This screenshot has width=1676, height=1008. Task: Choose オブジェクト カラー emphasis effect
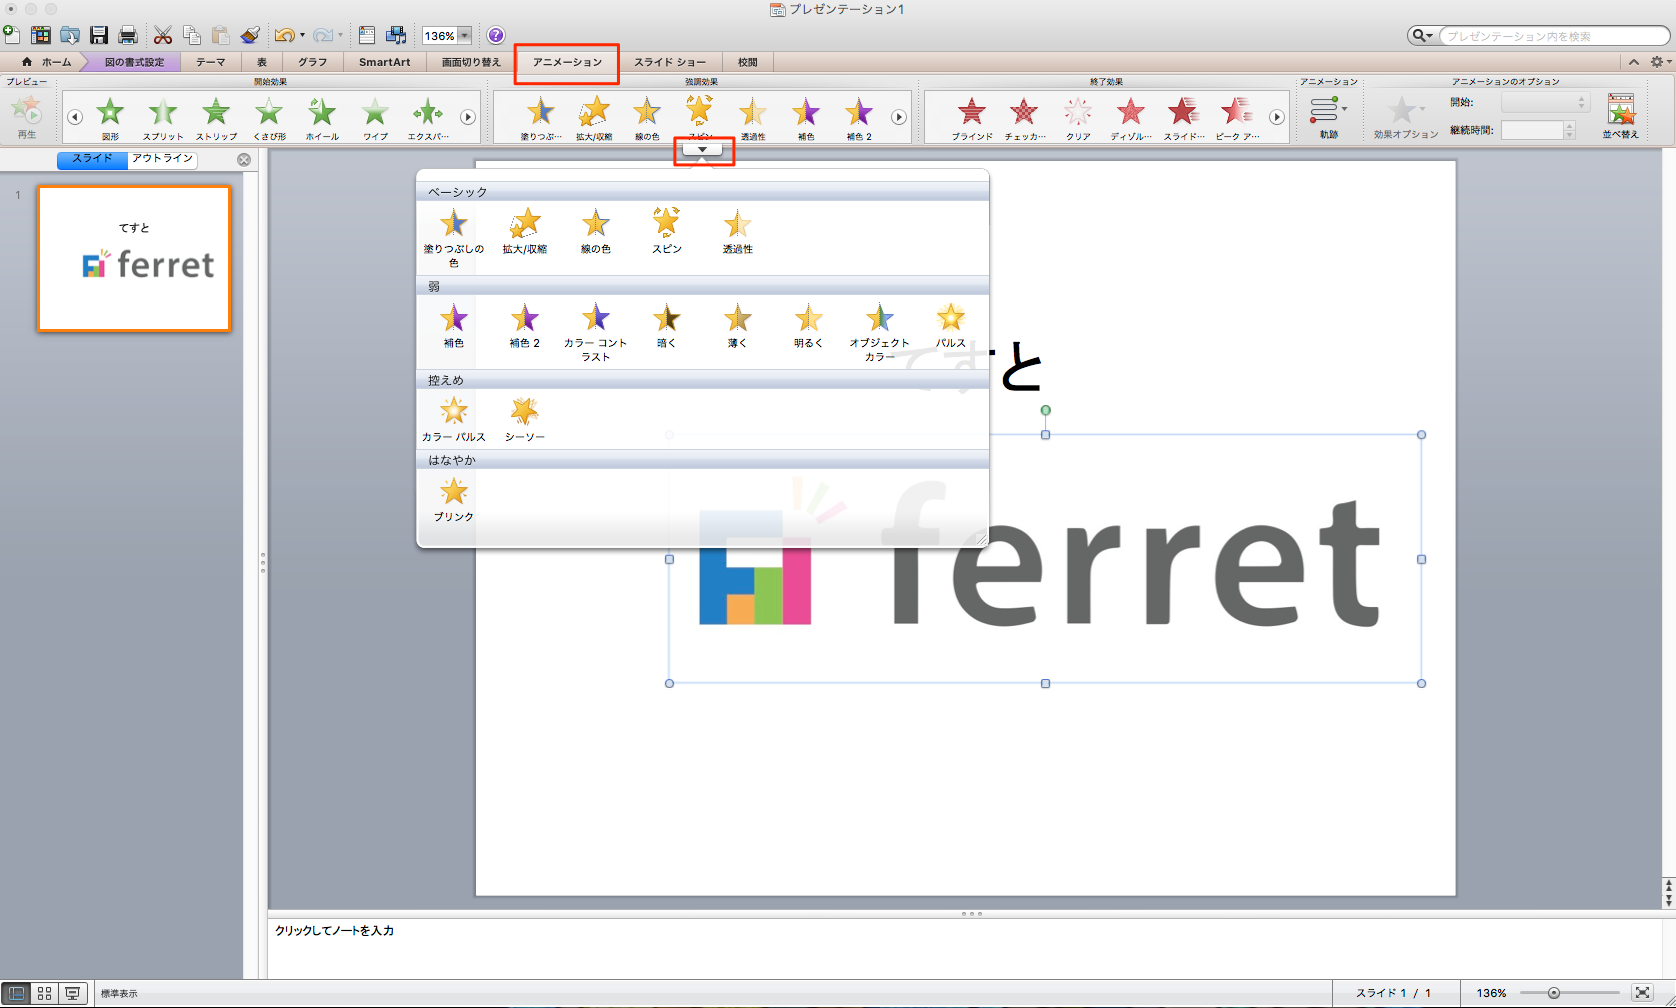pos(880,331)
